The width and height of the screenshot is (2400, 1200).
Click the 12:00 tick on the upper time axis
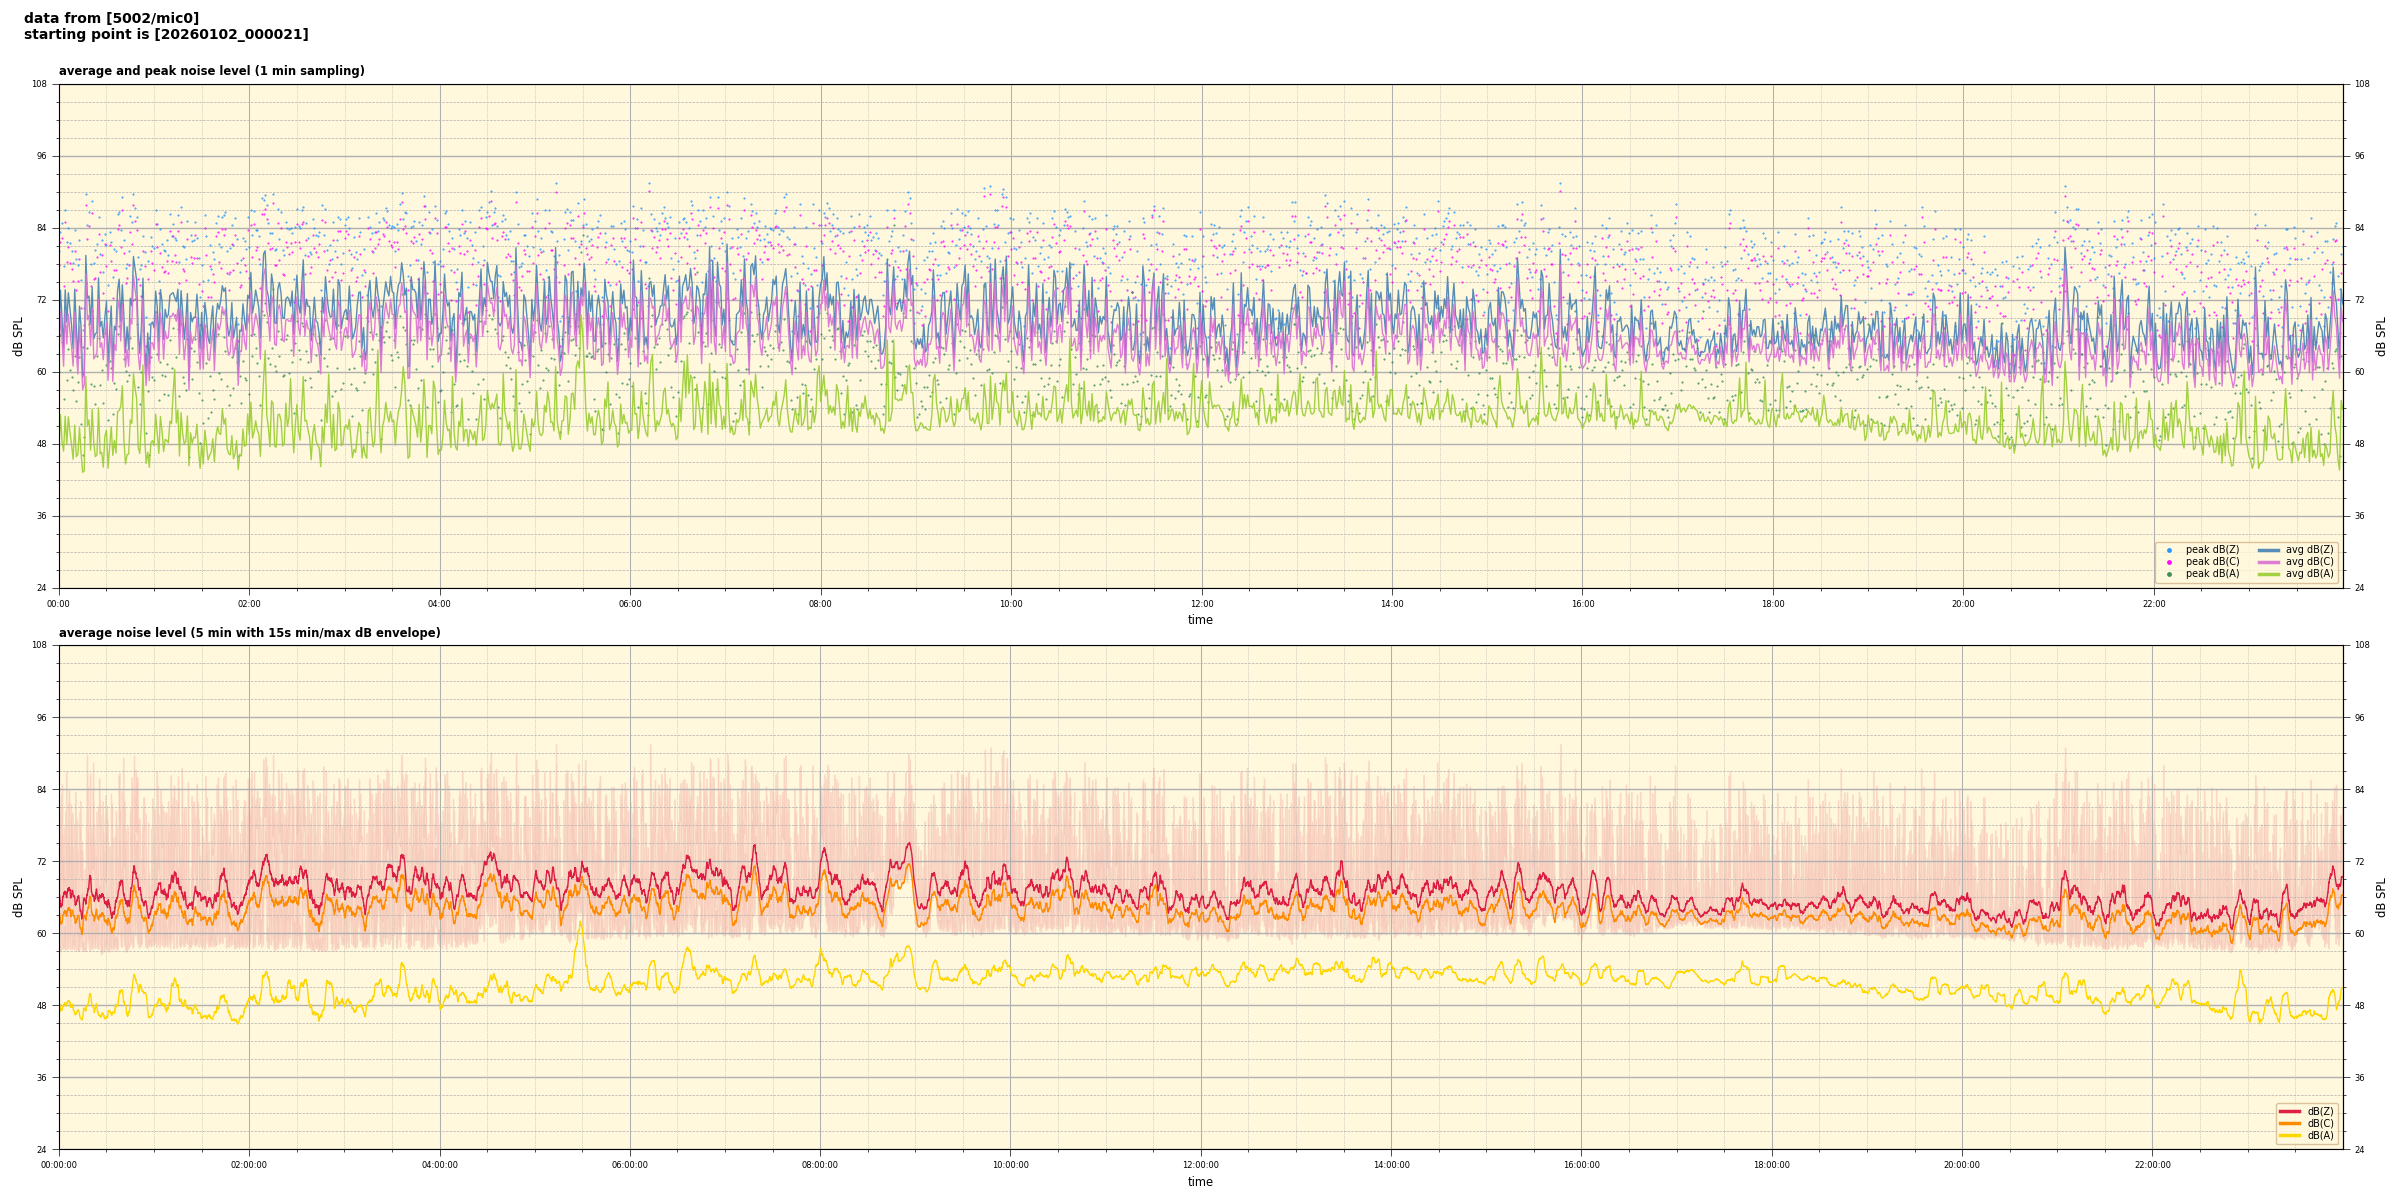(1201, 604)
